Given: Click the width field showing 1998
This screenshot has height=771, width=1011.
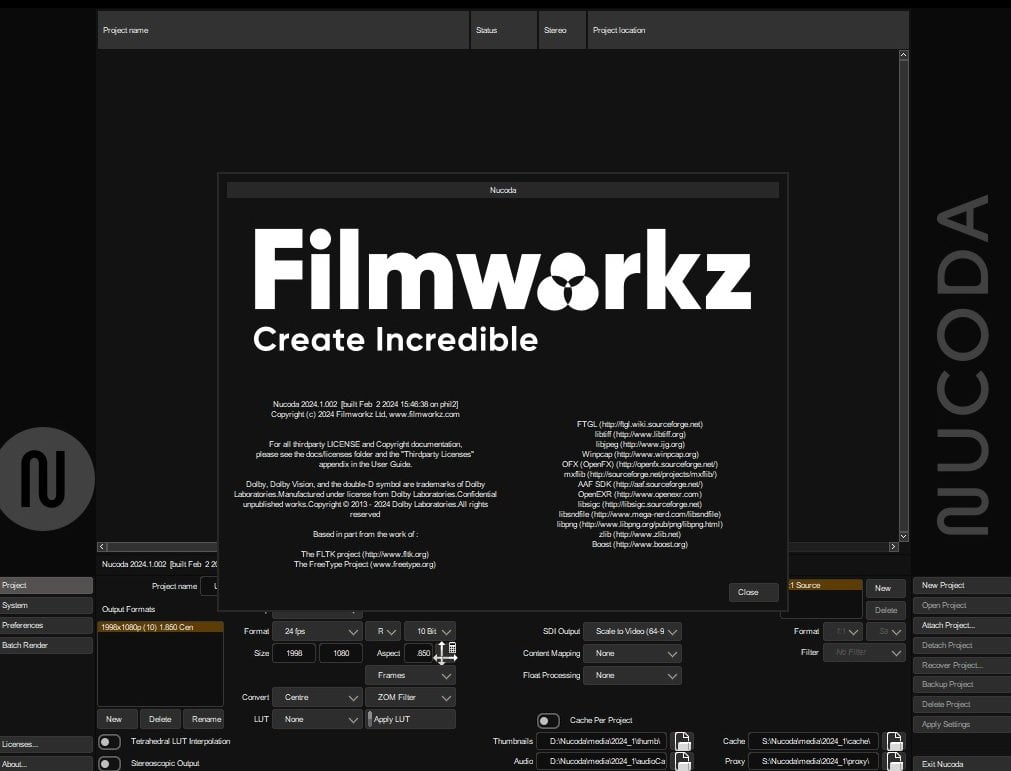Looking at the screenshot, I should coord(294,653).
